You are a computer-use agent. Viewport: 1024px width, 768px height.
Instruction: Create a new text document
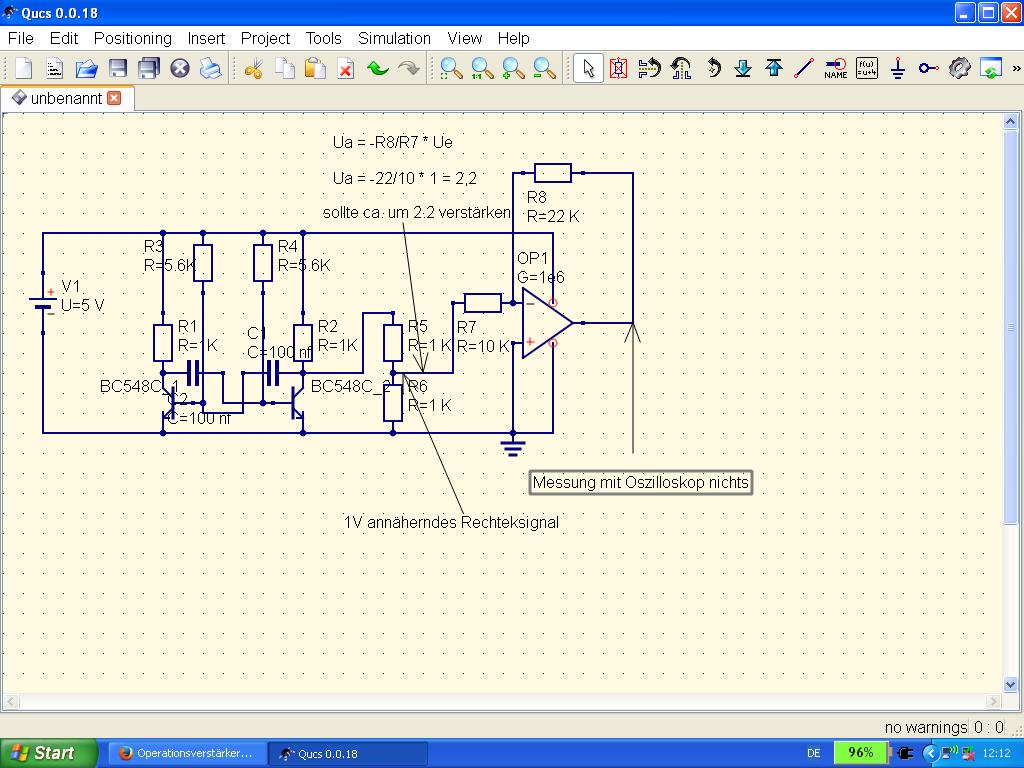[55, 68]
